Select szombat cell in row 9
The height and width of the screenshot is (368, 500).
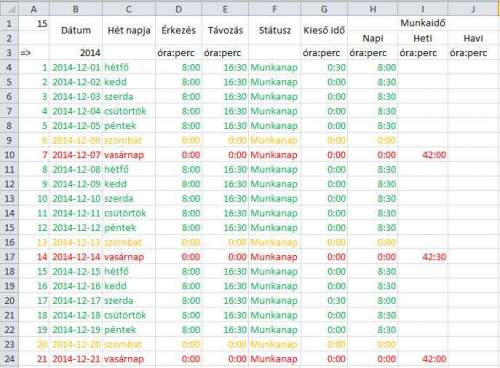[x=129, y=140]
